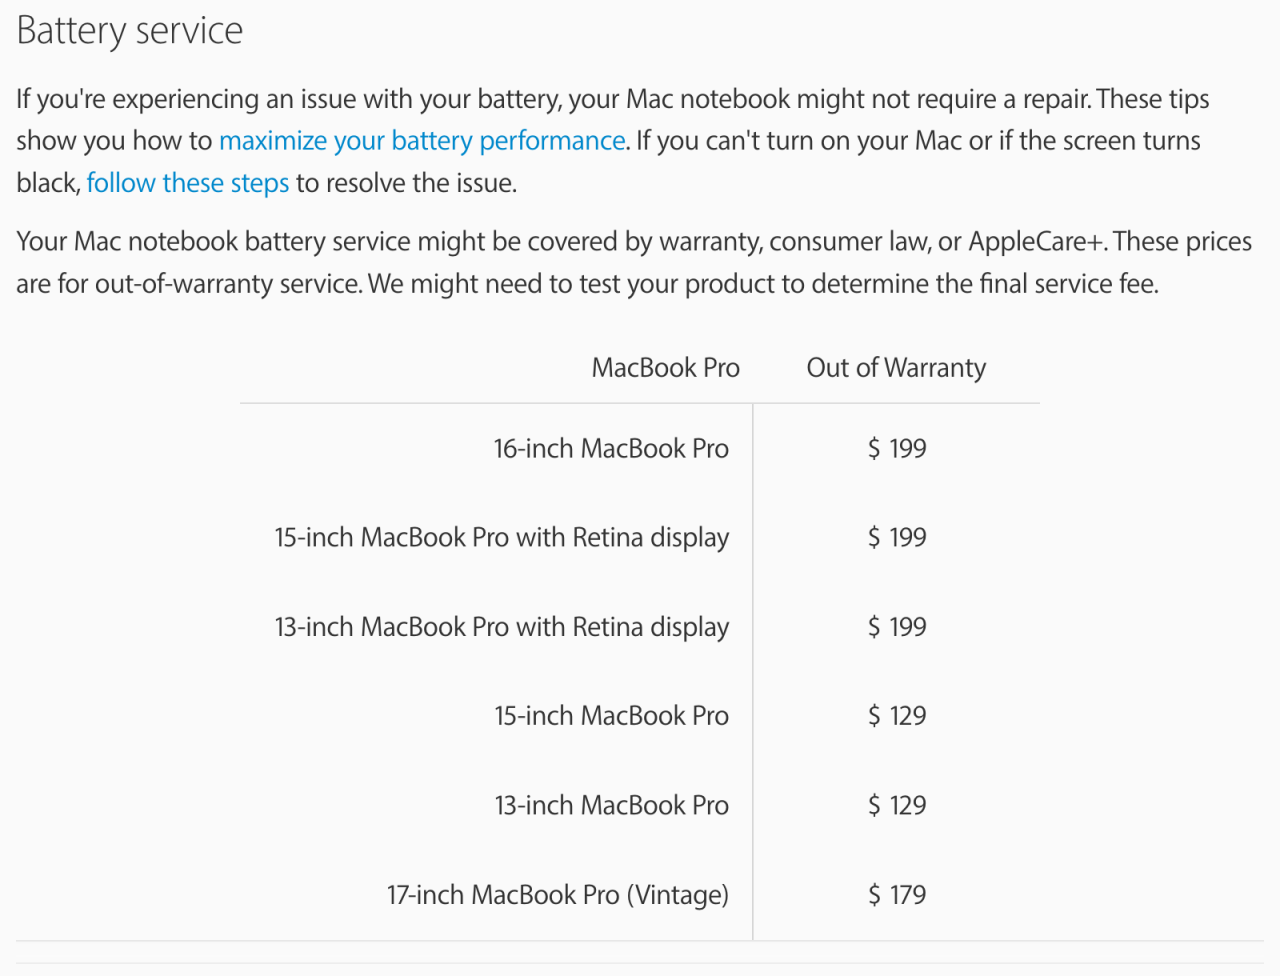
Task: Select the sentence about testing your product
Action: [763, 284]
